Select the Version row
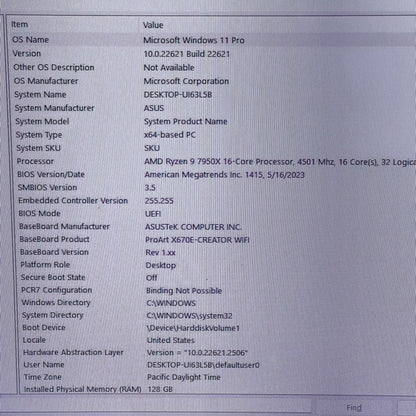416x416 pixels. [212, 54]
